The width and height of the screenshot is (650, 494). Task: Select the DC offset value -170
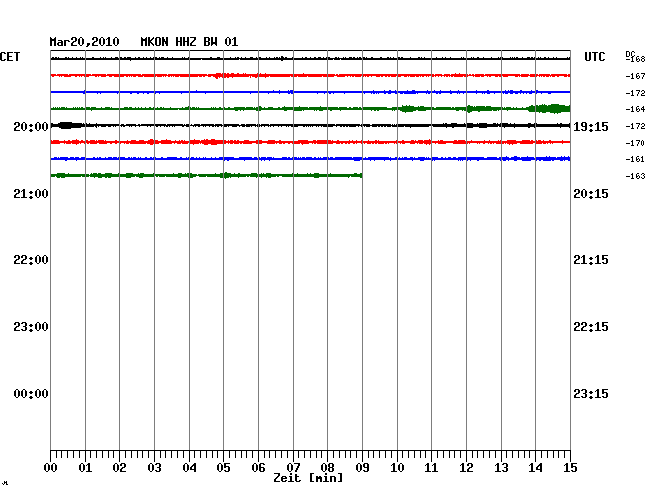tap(635, 143)
